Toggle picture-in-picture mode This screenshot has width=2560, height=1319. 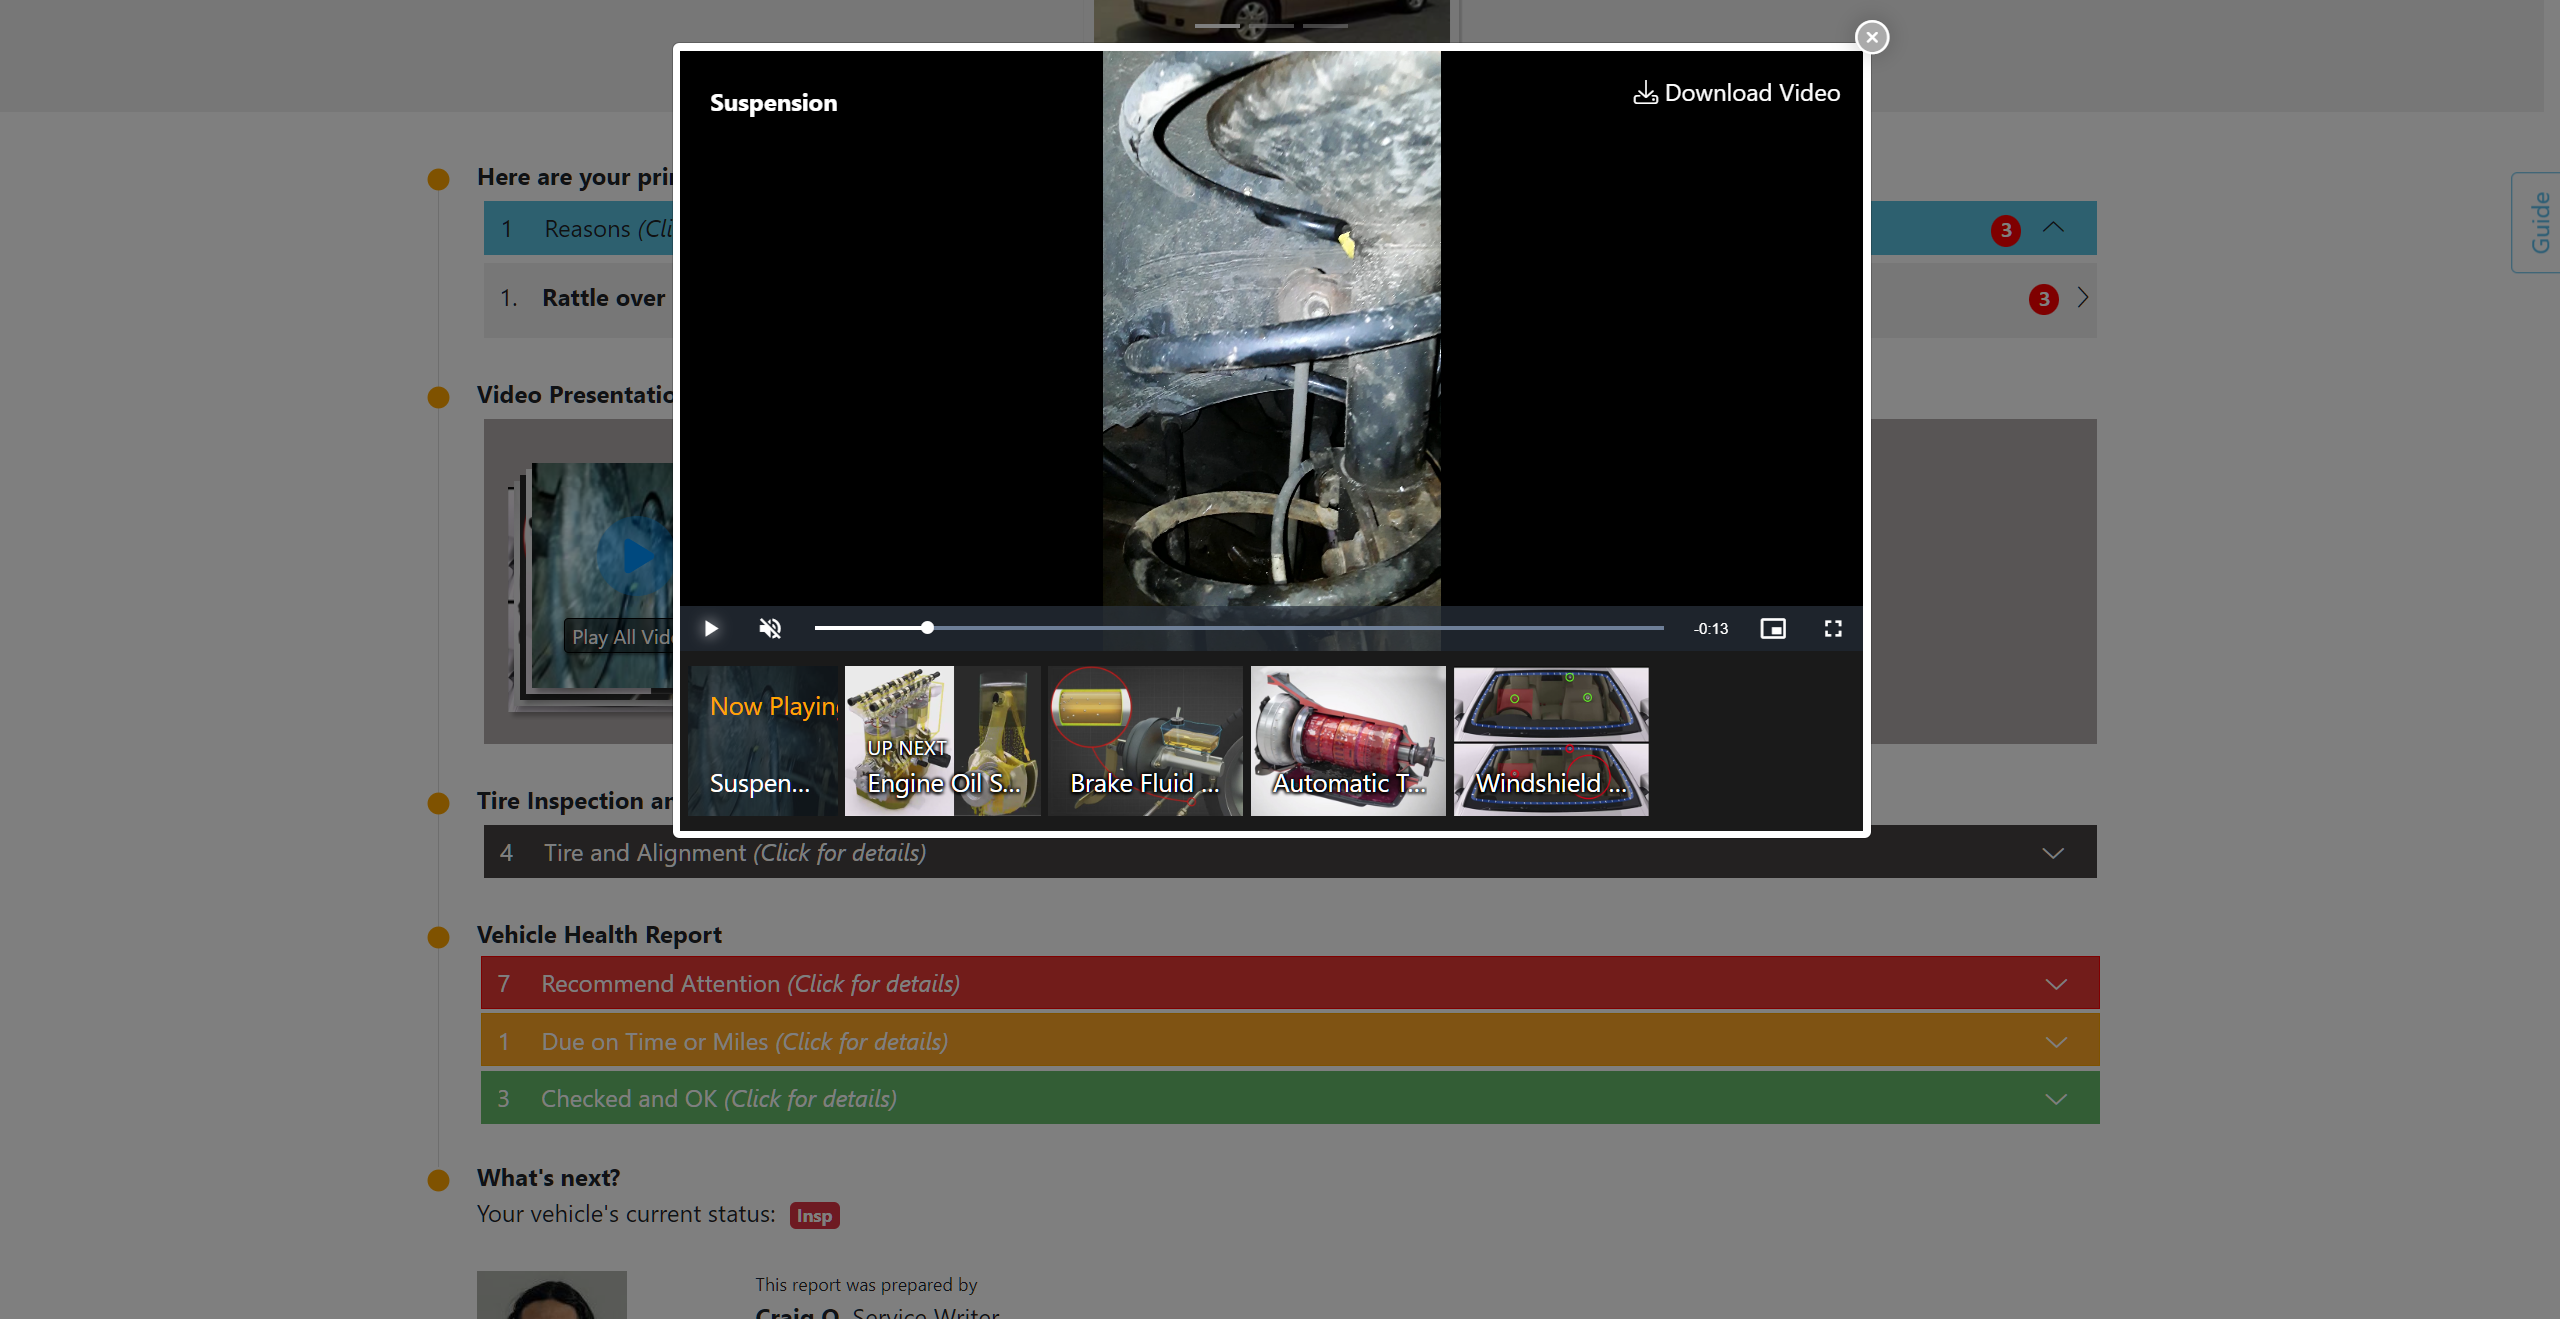click(1772, 628)
